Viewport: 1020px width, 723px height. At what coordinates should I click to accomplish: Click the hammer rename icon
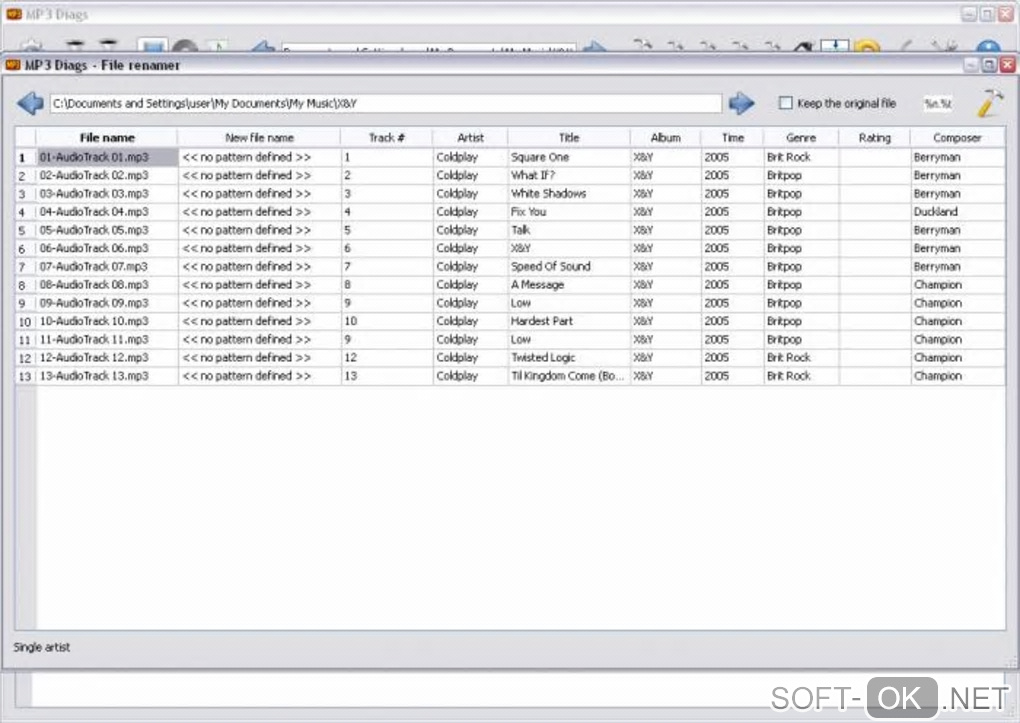[990, 103]
